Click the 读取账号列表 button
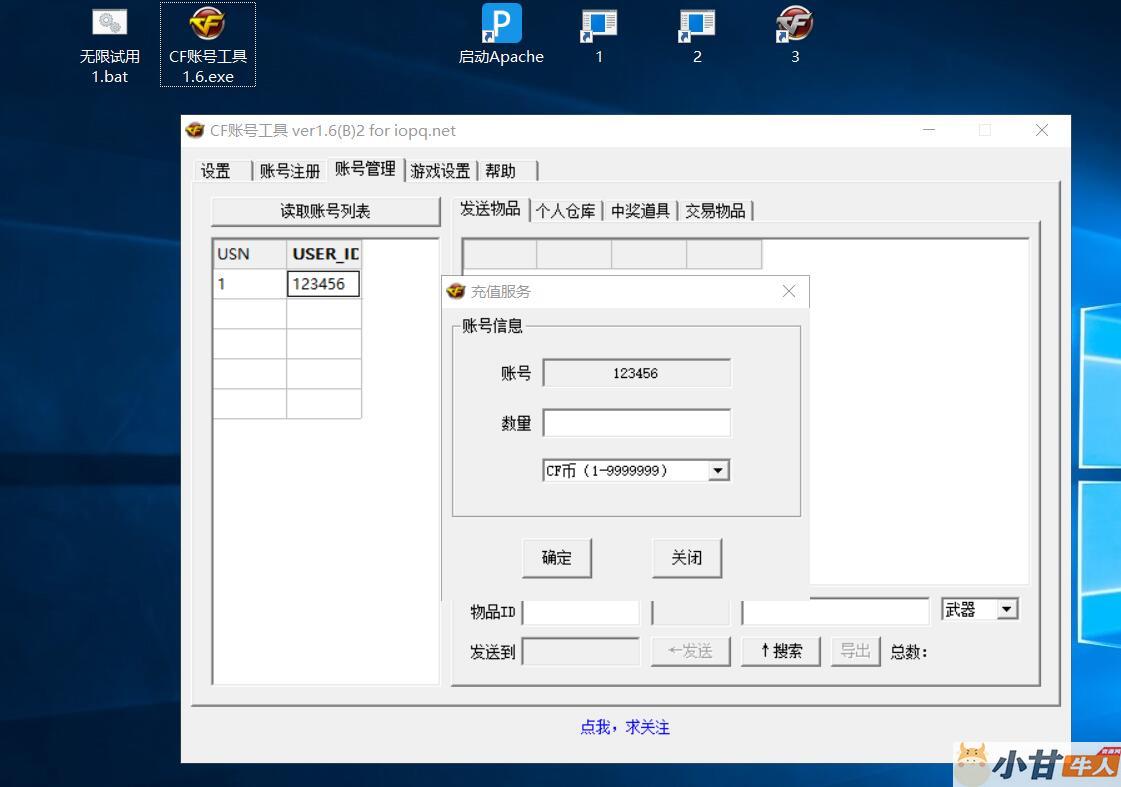This screenshot has width=1121, height=787. click(325, 211)
